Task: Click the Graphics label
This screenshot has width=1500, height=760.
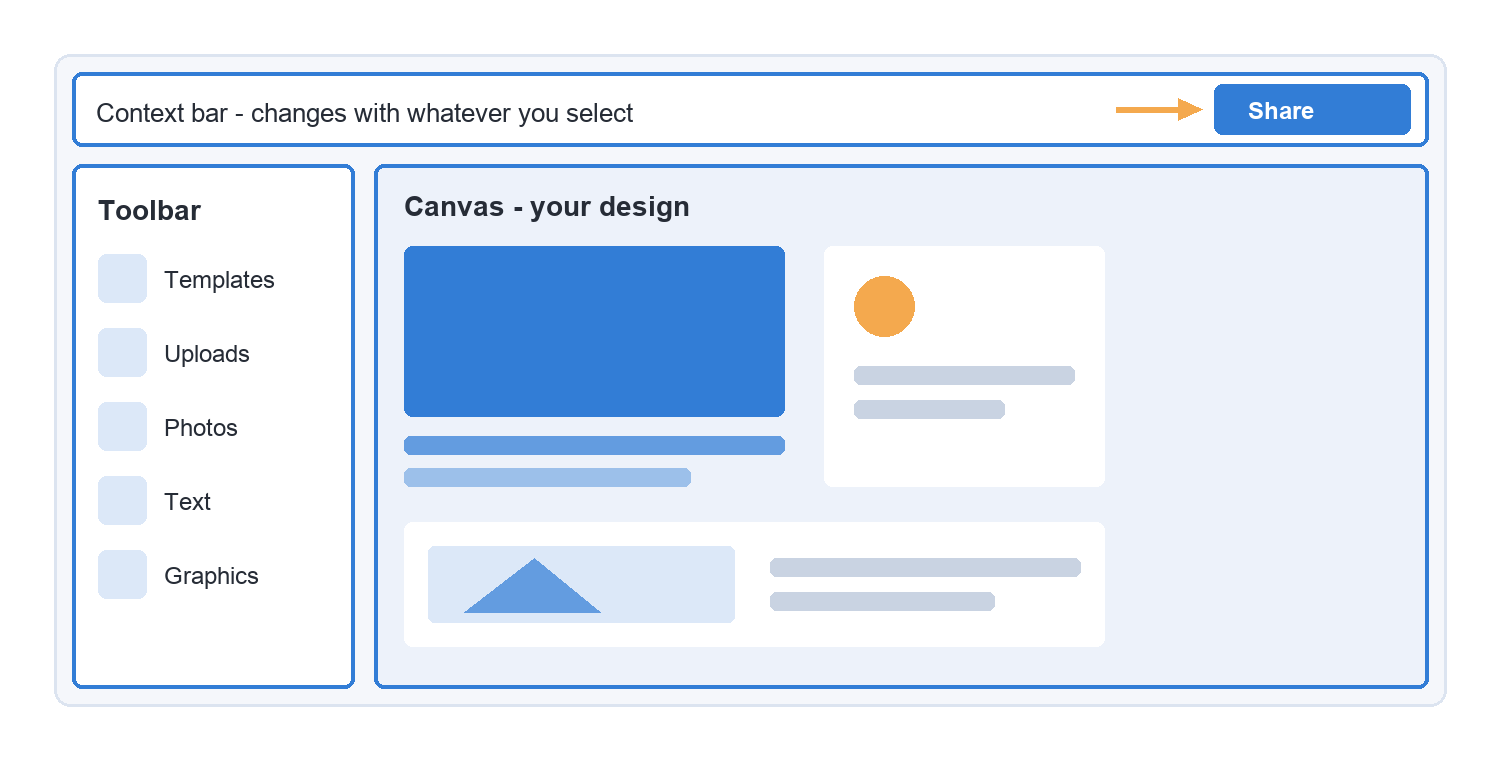Action: click(211, 576)
